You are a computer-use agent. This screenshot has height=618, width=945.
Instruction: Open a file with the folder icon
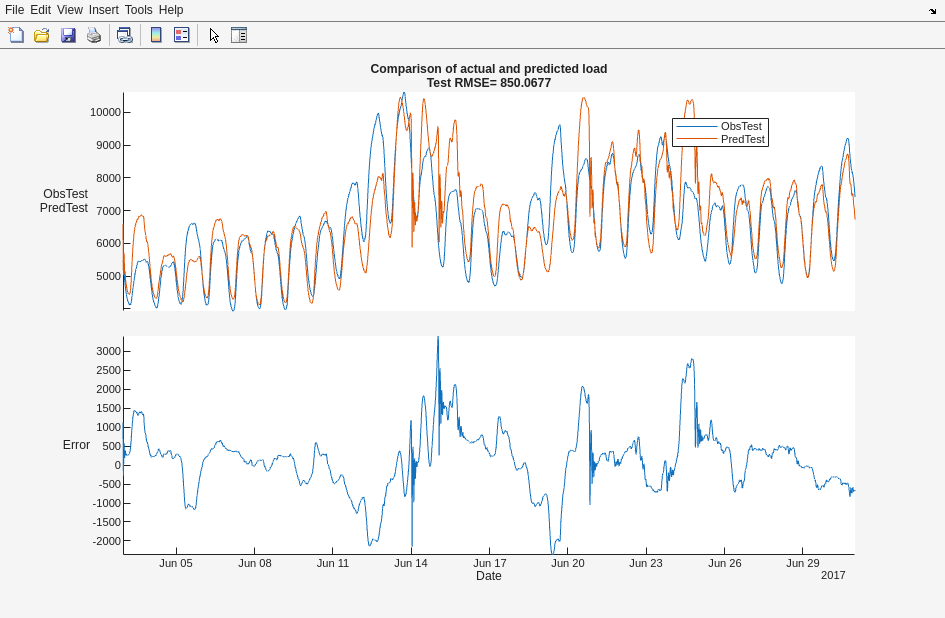[x=42, y=35]
